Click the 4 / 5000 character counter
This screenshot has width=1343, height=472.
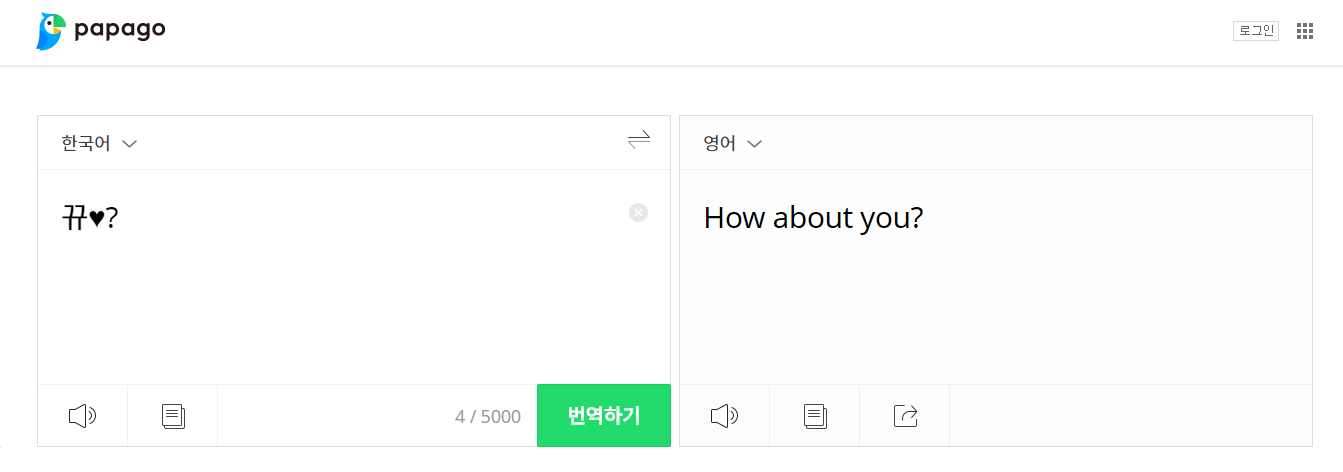(487, 417)
